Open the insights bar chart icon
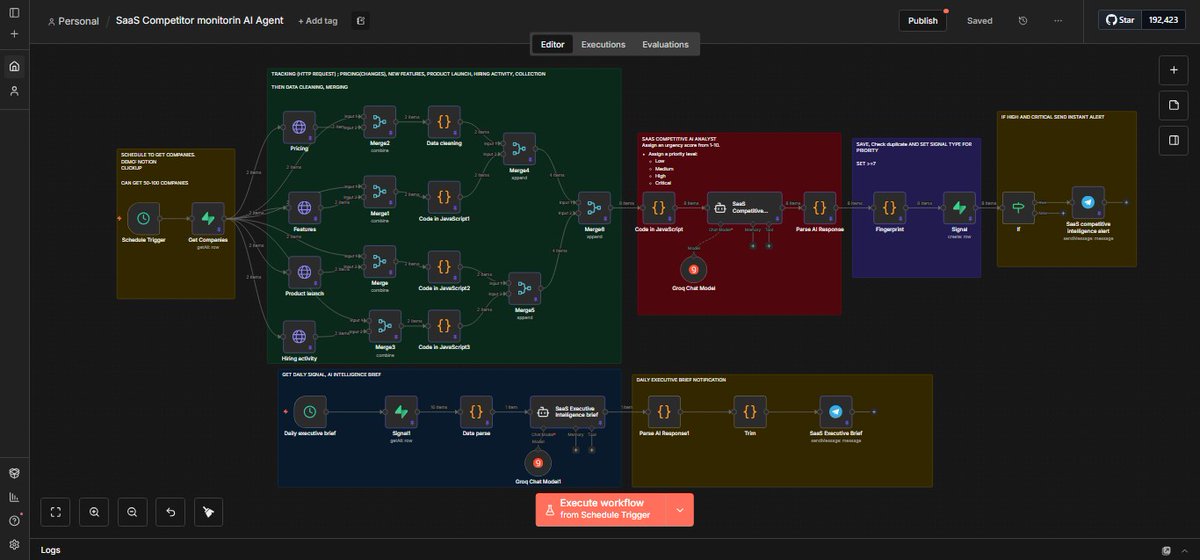The image size is (1200, 560). coord(14,497)
